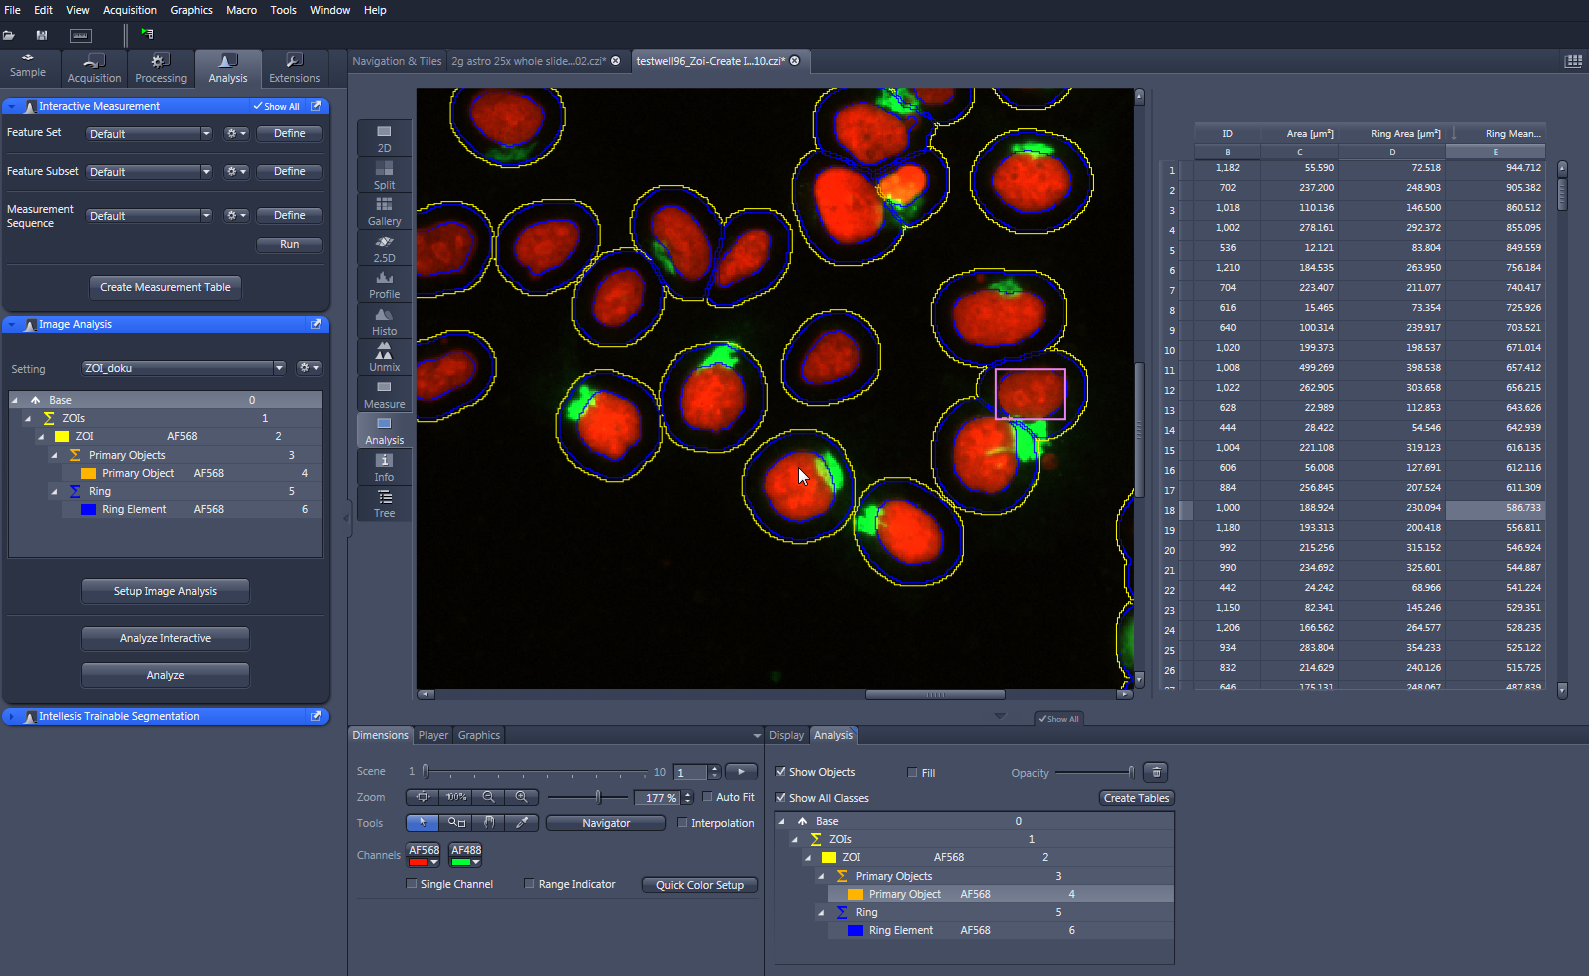Open the Feature Set Default dropdown
Image resolution: width=1589 pixels, height=976 pixels.
coord(149,134)
